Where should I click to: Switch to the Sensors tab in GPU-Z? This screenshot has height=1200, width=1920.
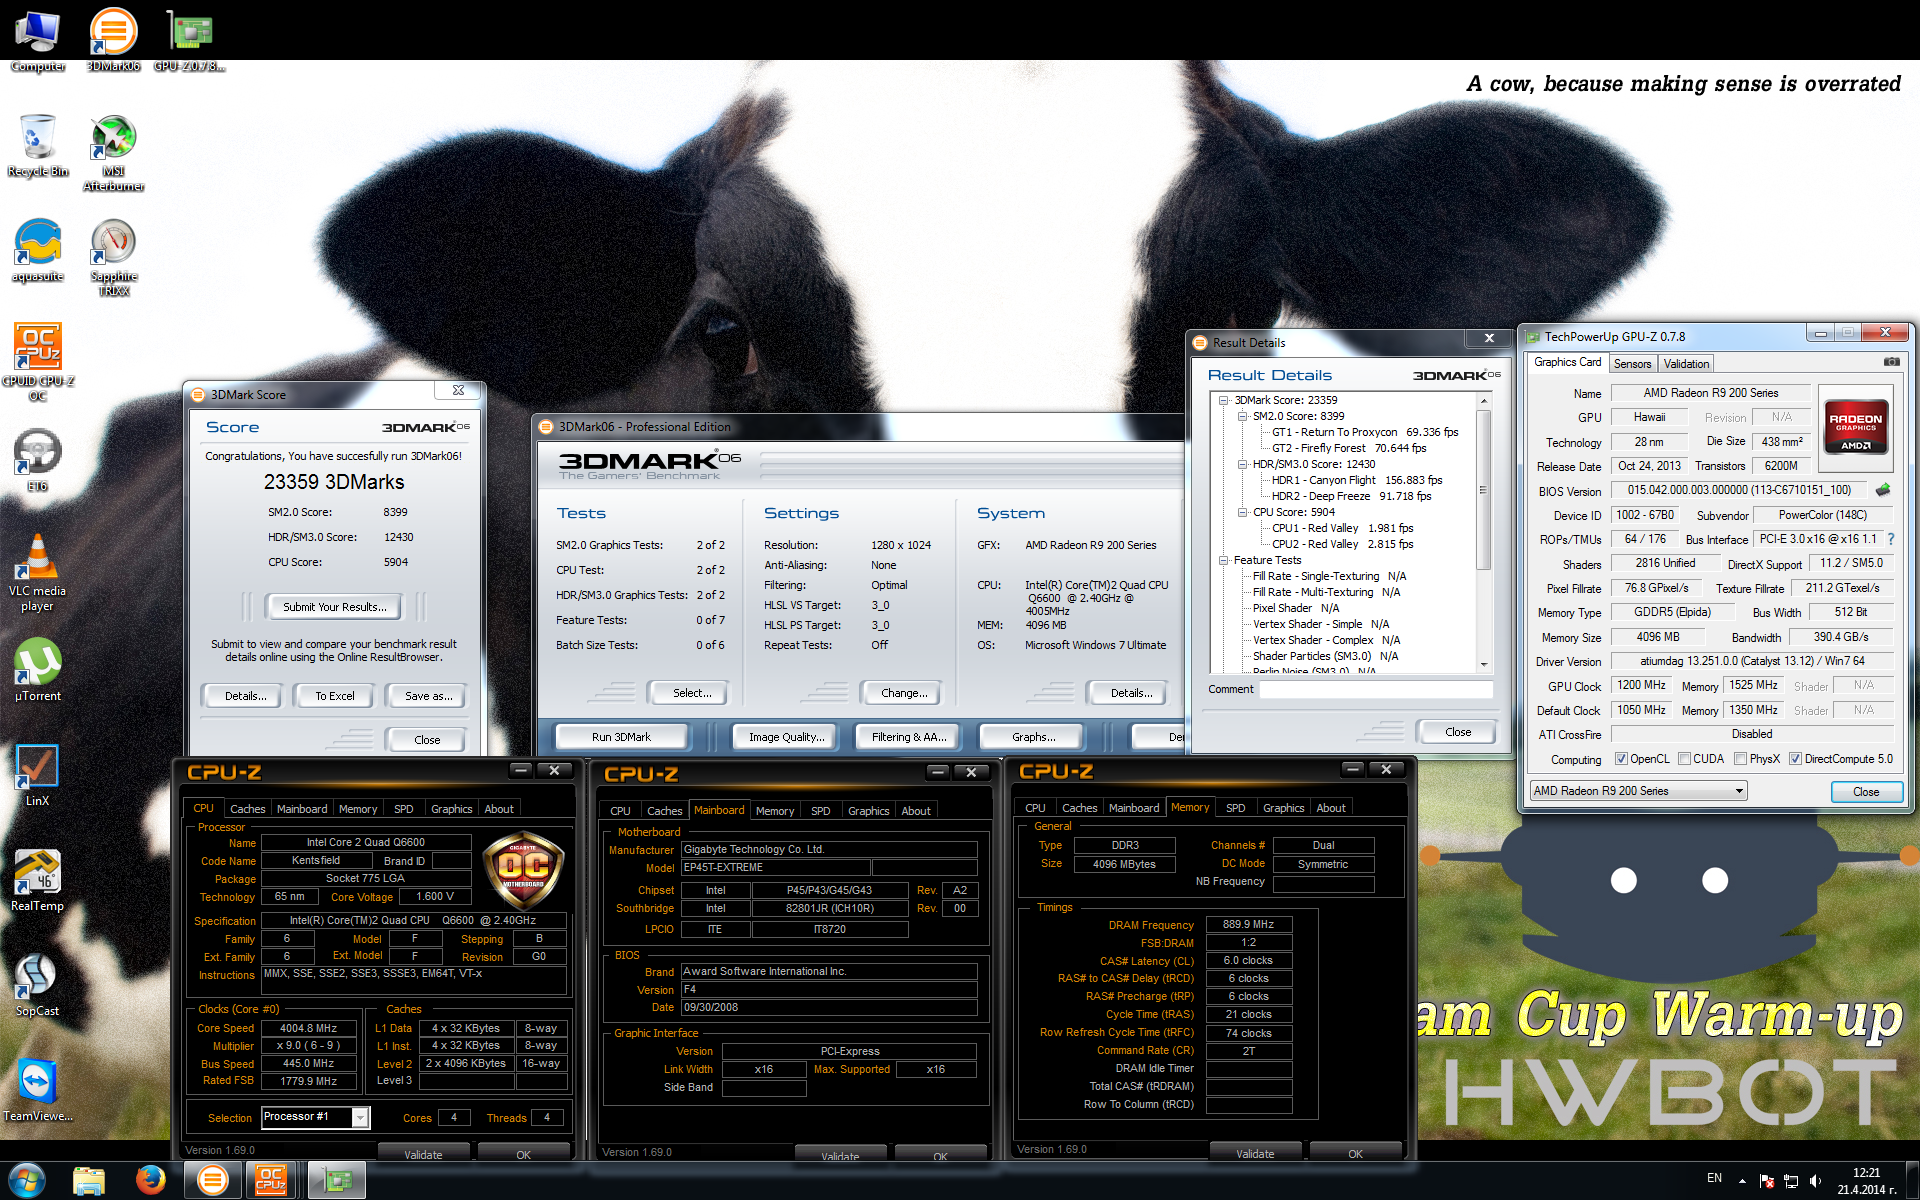pyautogui.click(x=1632, y=364)
